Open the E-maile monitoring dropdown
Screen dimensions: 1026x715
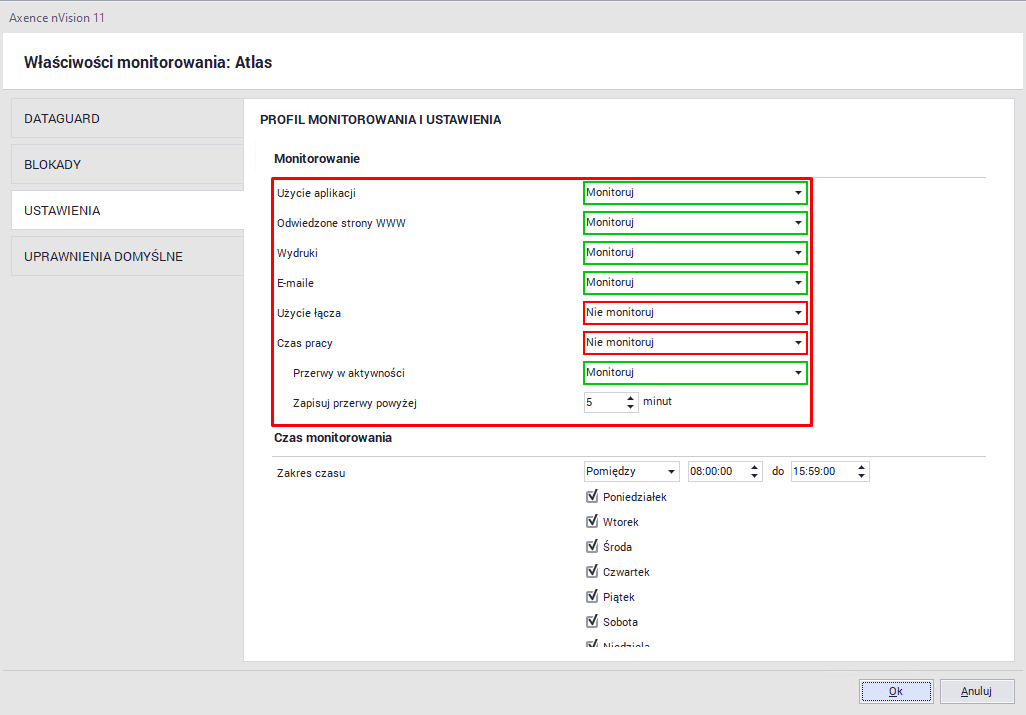coord(798,282)
